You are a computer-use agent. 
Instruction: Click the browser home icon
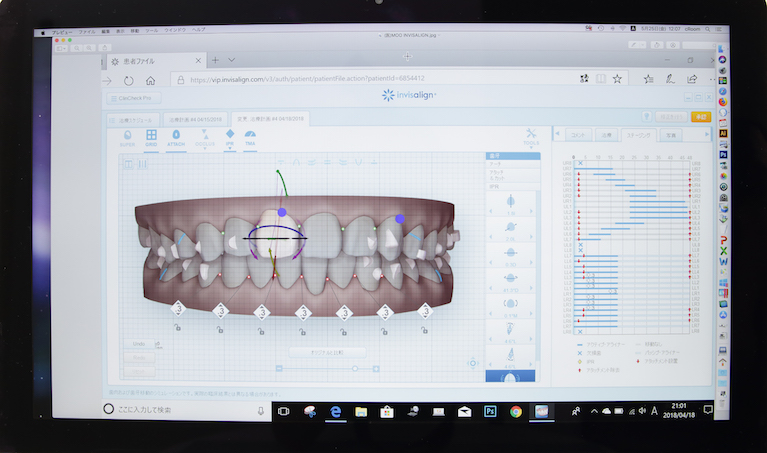coord(151,80)
